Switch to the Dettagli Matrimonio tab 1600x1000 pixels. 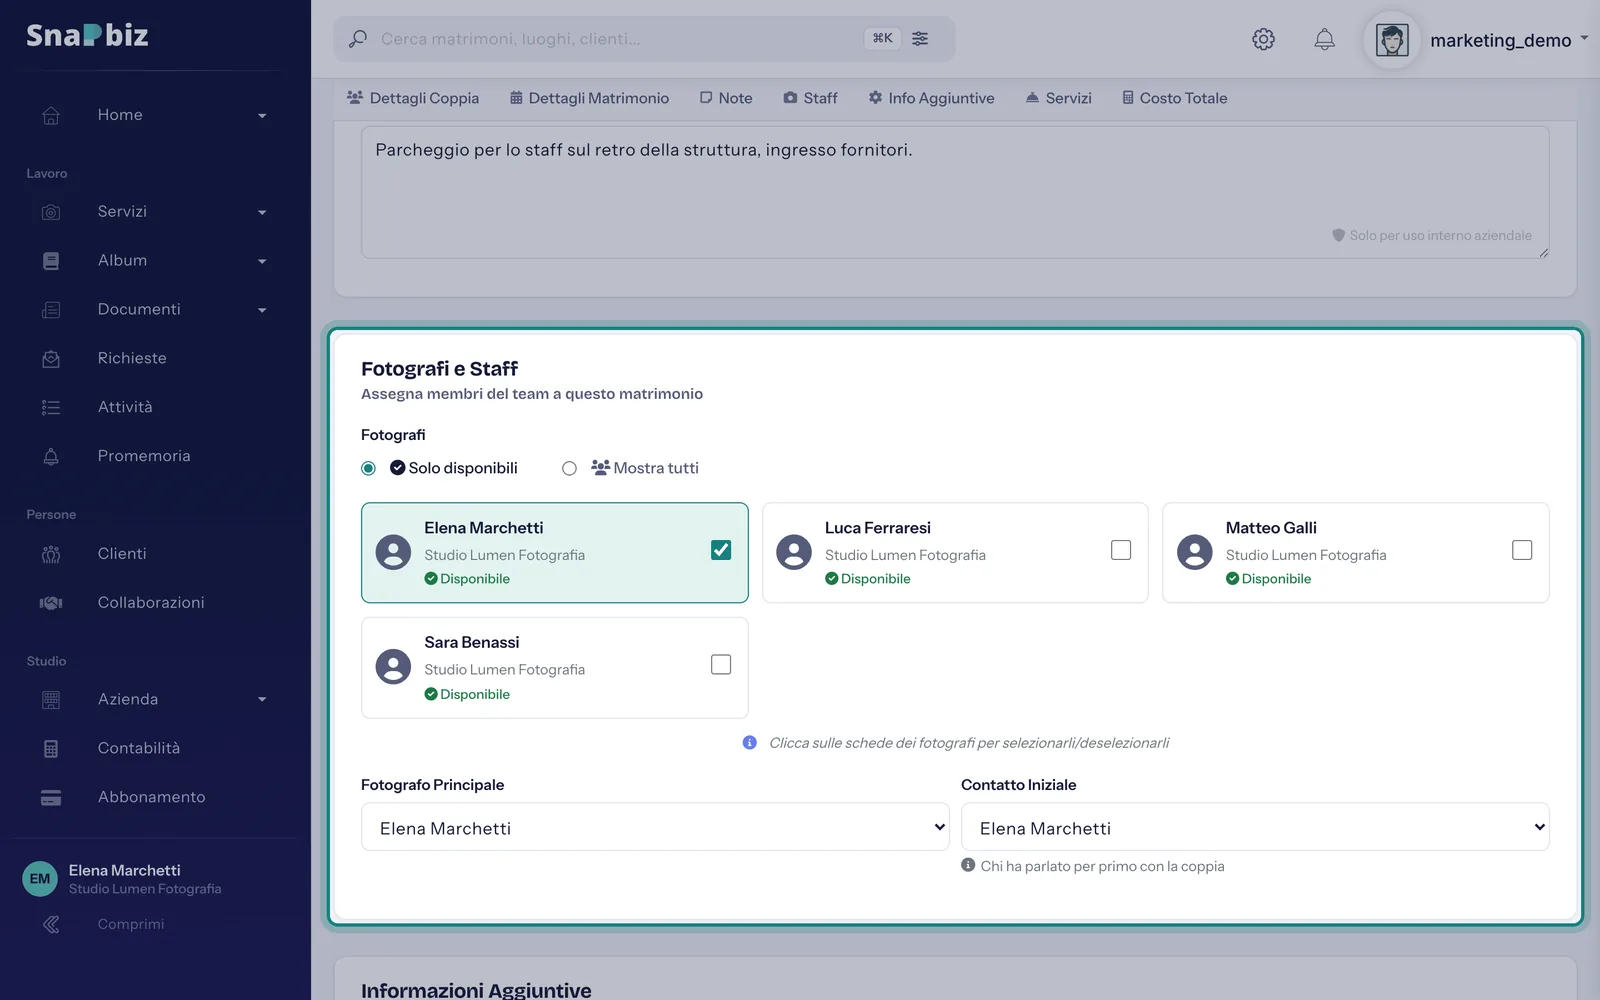pyautogui.click(x=589, y=98)
